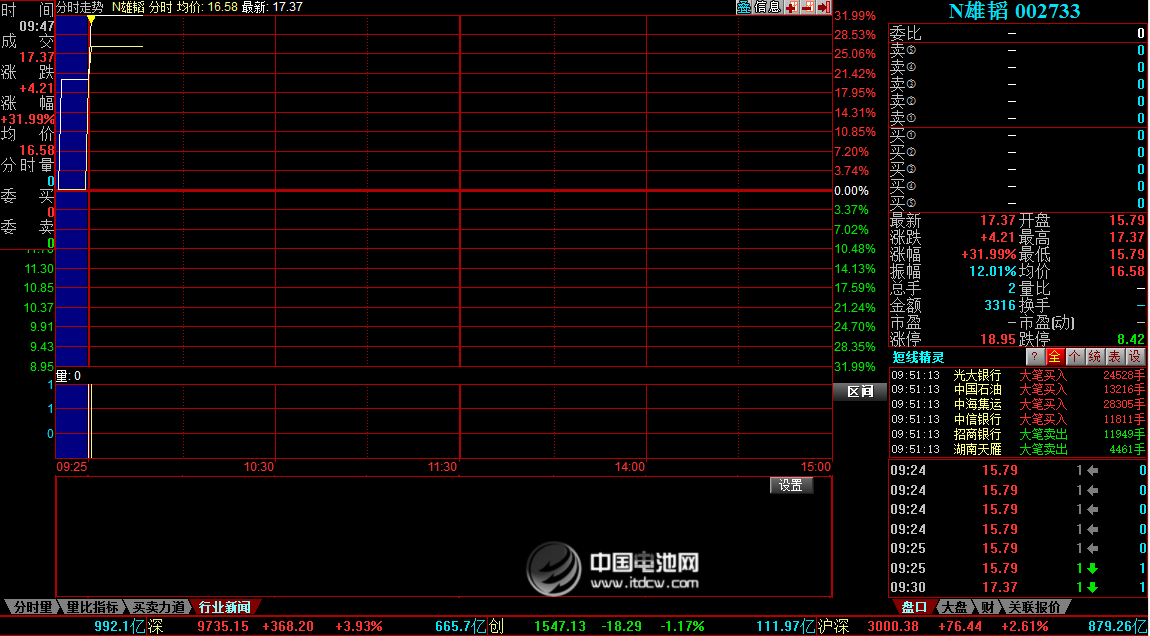
Task: Switch to the 量比指标 tab
Action: pyautogui.click(x=92, y=607)
